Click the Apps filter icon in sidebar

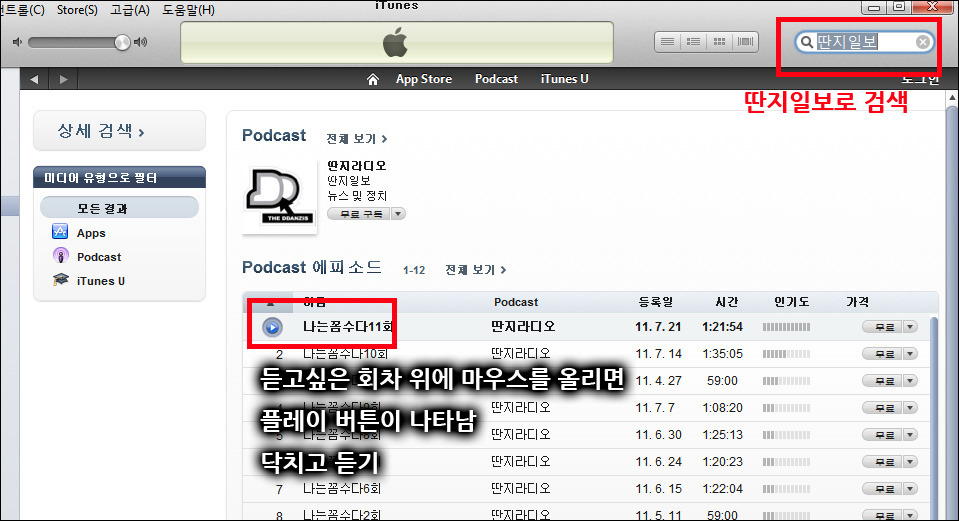tap(60, 232)
